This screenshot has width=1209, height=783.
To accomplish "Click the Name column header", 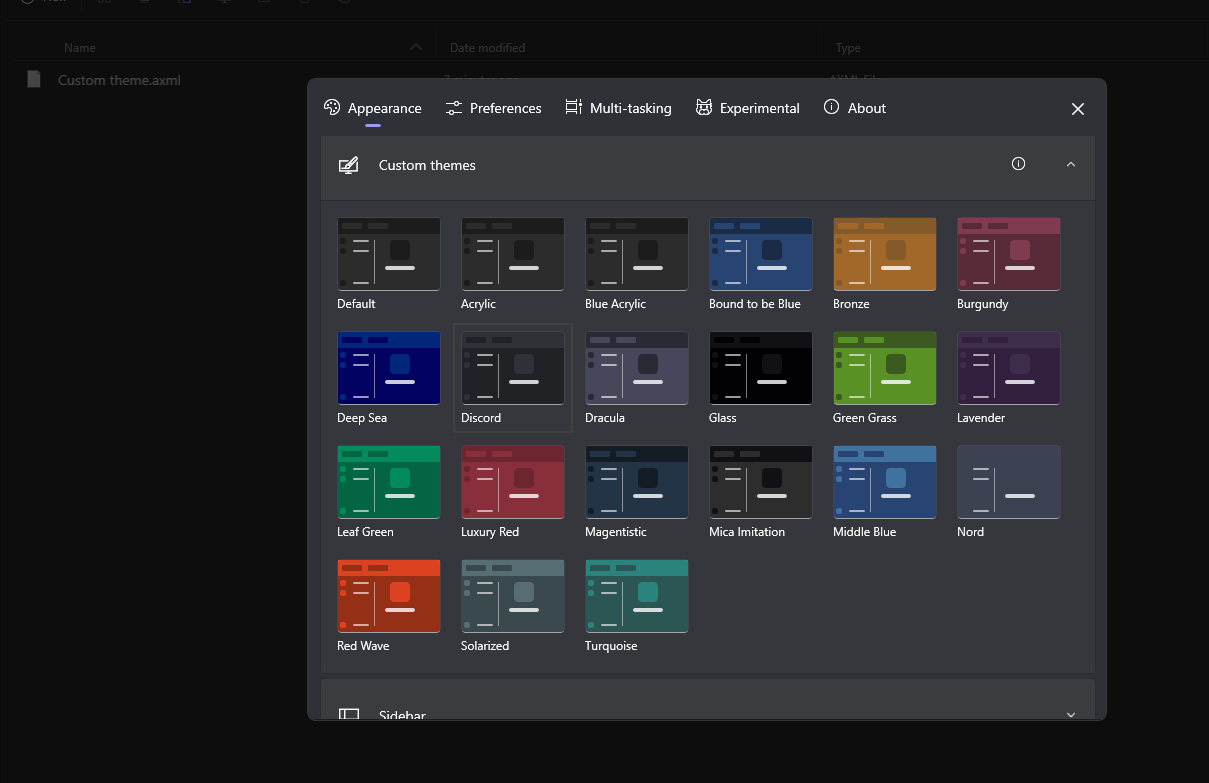I will (79, 47).
